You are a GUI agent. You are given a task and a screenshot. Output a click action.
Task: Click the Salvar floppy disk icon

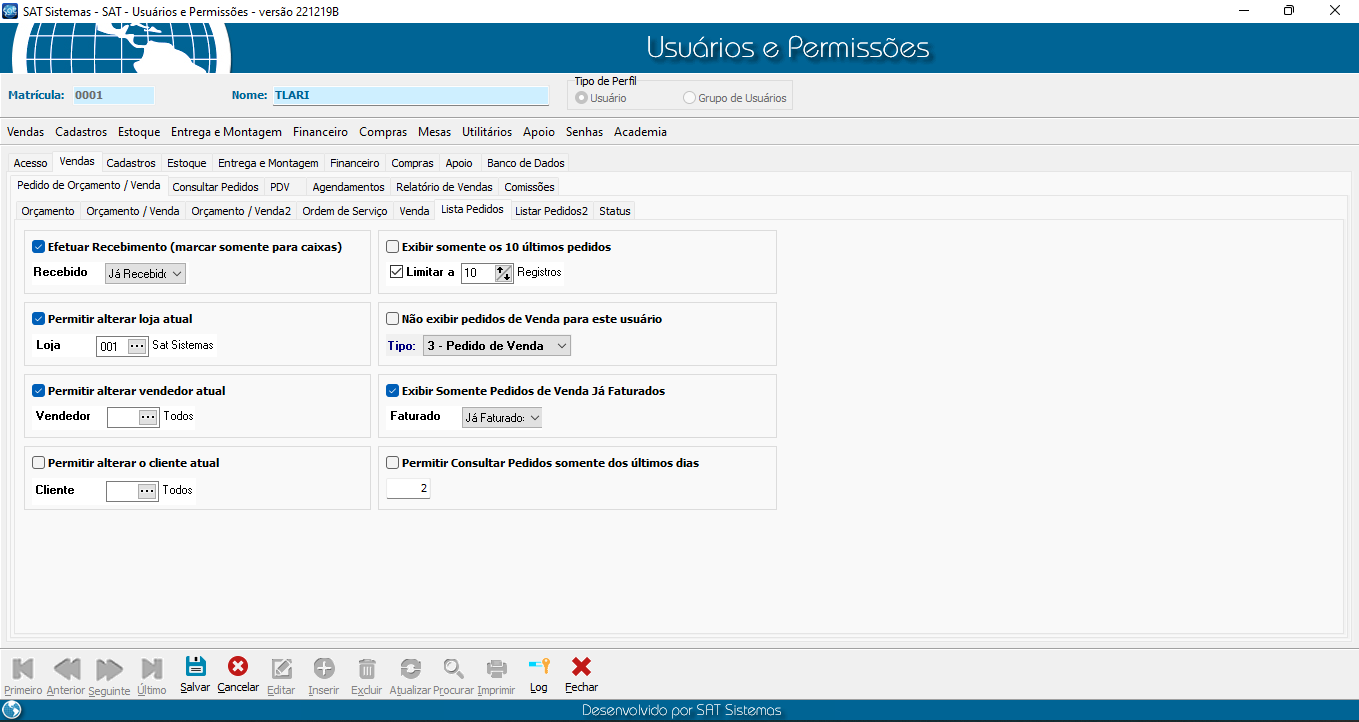(195, 668)
